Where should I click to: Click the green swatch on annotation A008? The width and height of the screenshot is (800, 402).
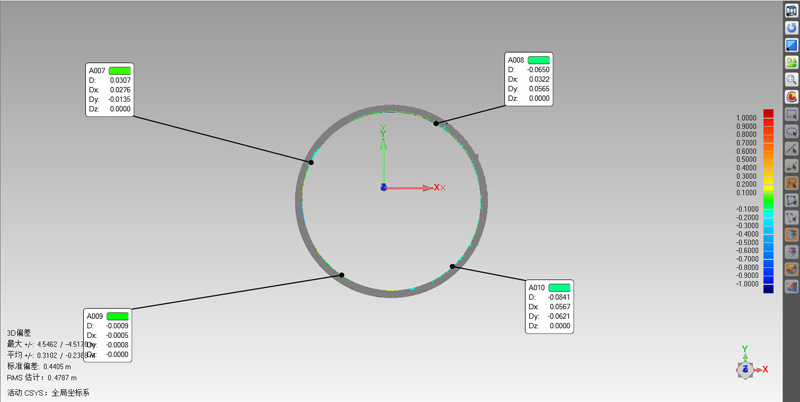(x=539, y=60)
